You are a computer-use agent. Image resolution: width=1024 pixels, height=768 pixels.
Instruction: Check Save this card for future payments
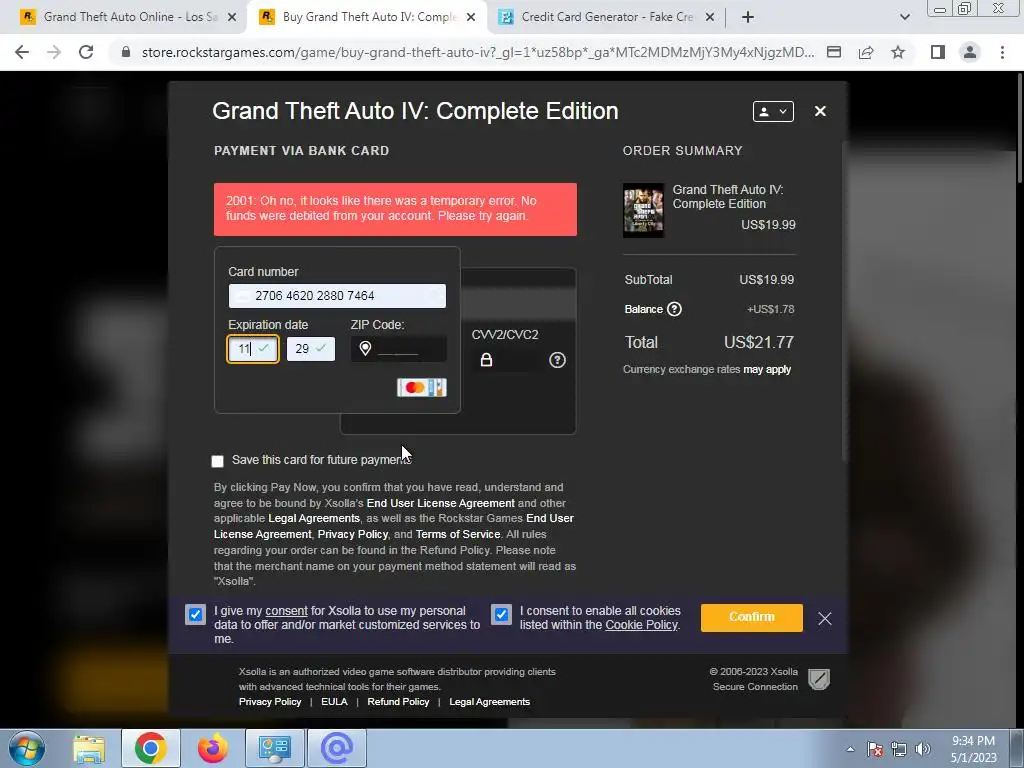pos(217,461)
